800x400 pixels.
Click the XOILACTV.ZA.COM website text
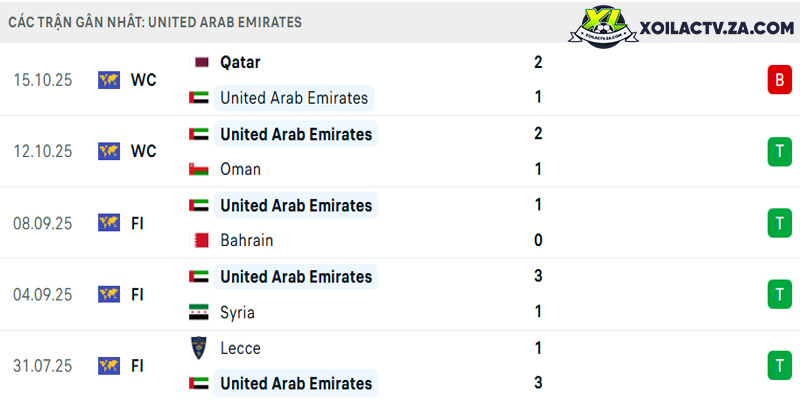coord(716,29)
